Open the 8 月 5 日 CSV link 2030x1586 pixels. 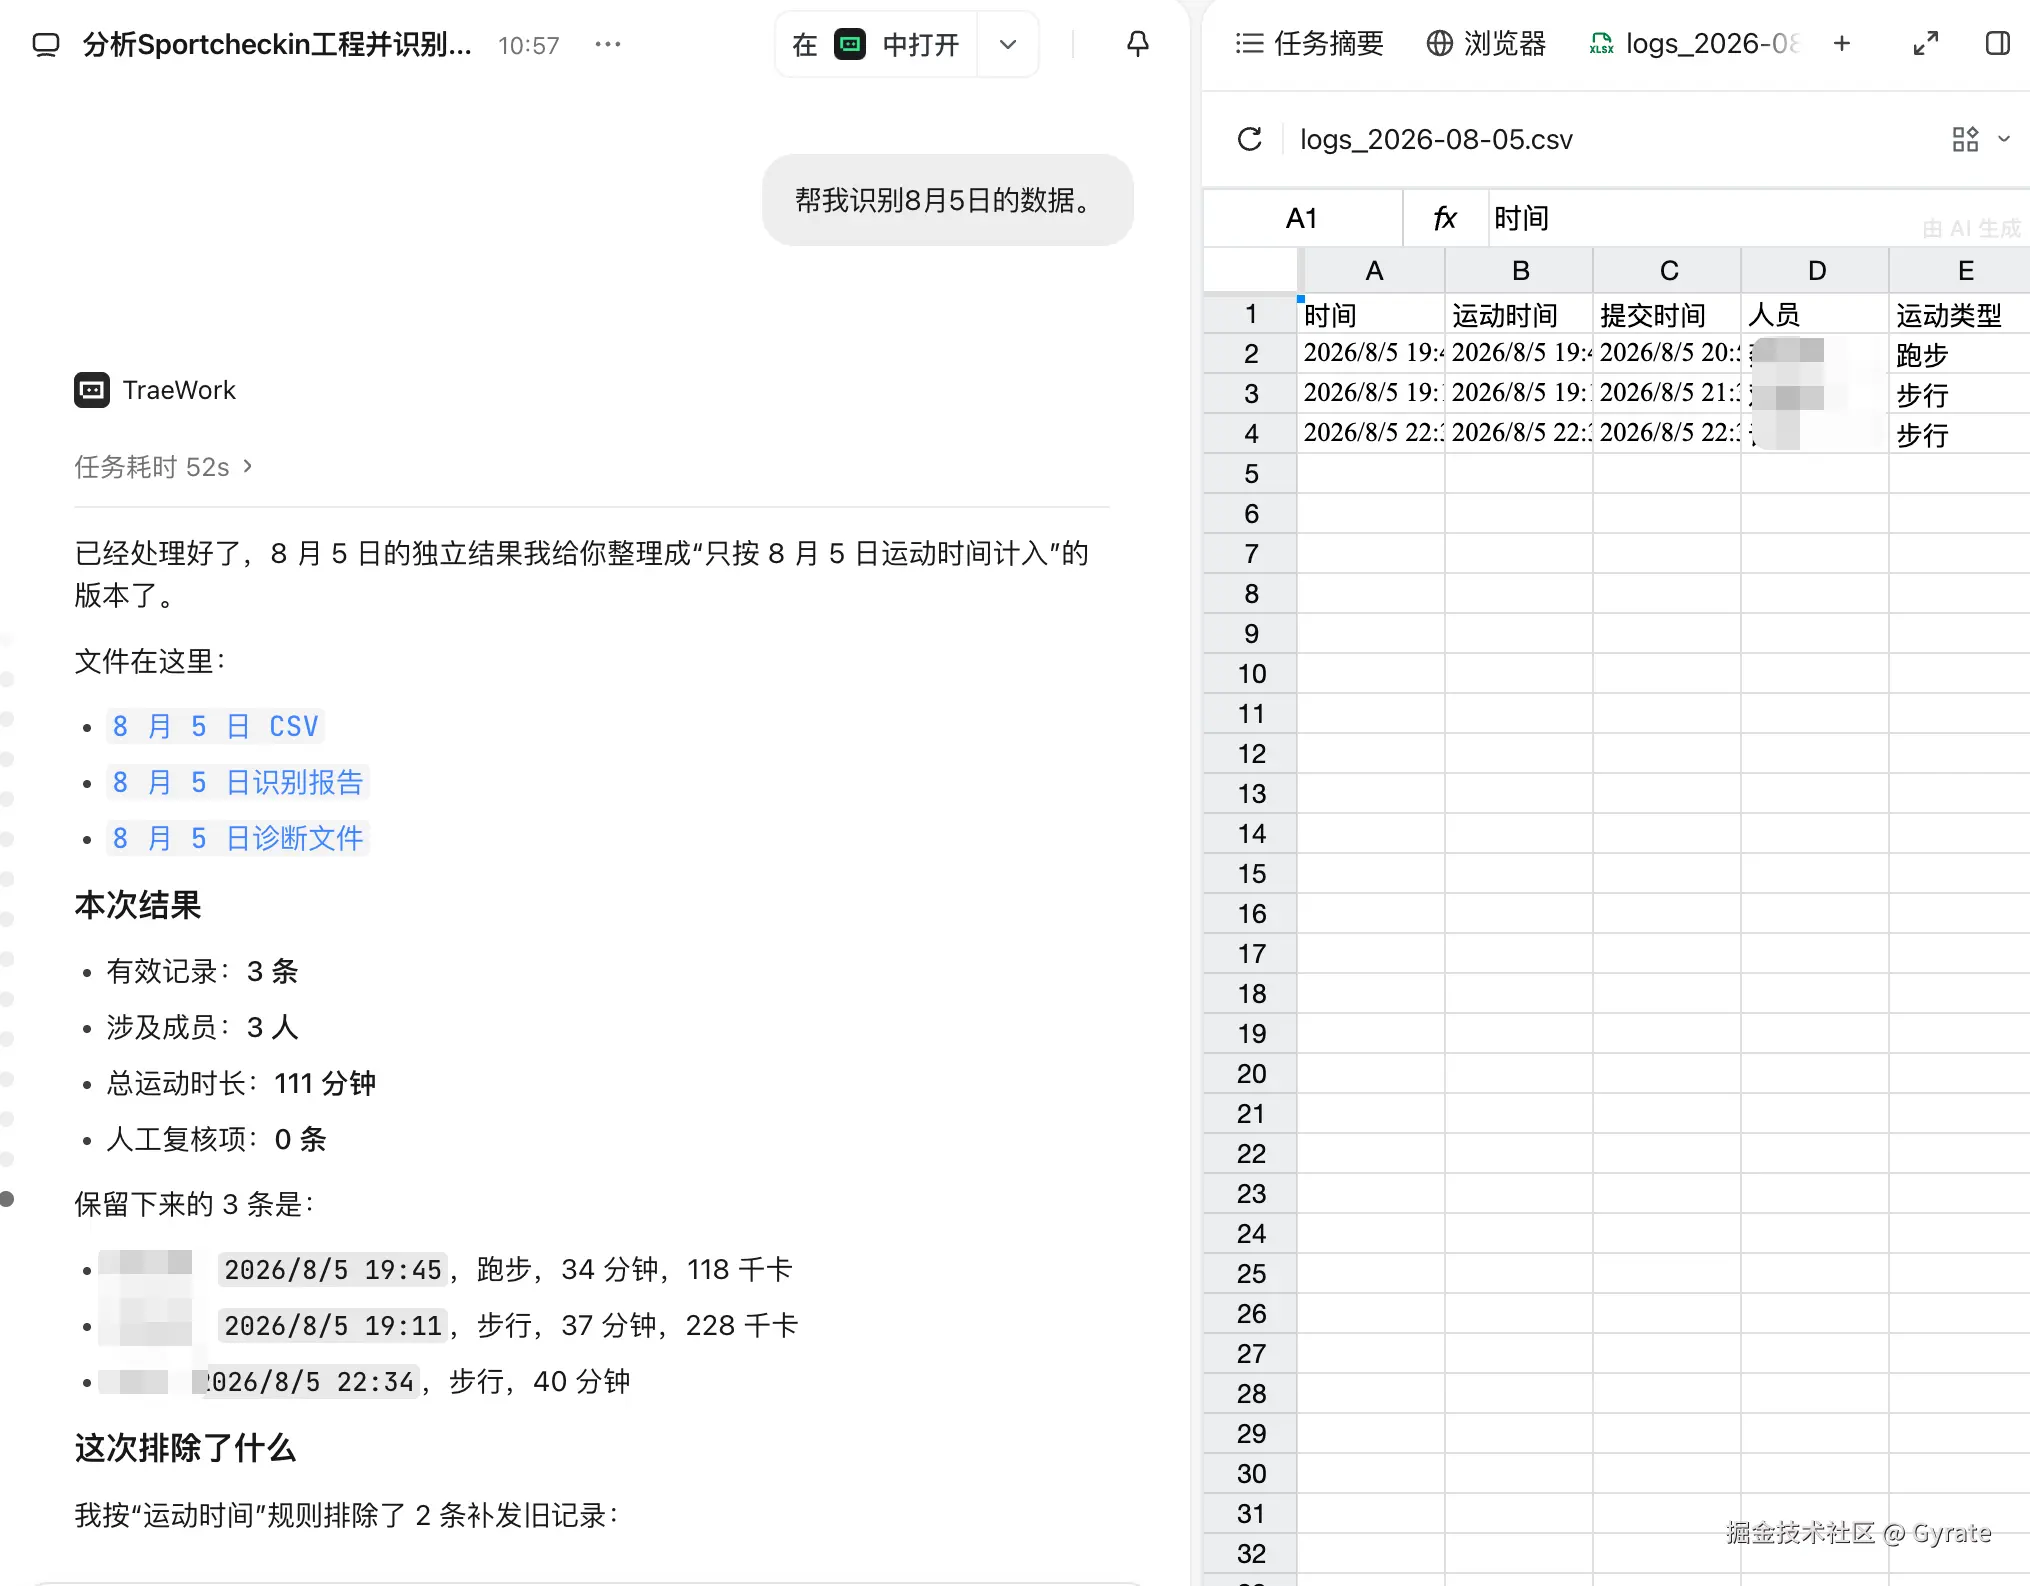[x=216, y=726]
